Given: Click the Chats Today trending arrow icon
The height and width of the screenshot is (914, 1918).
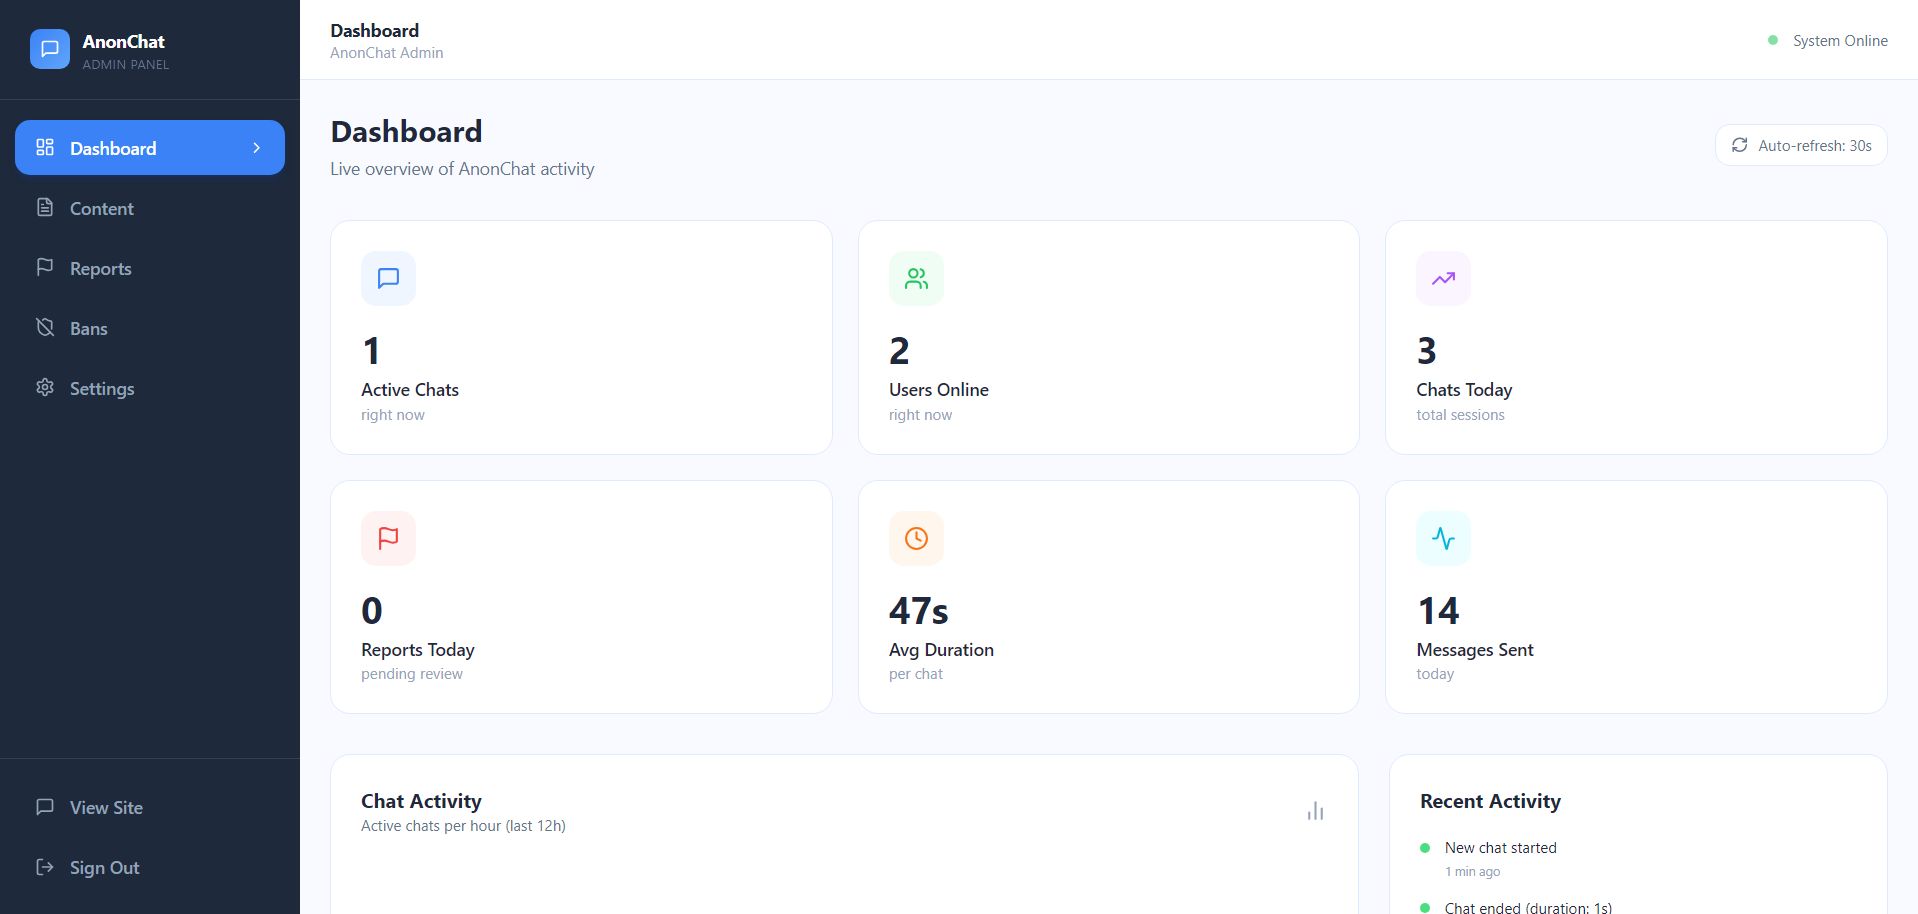Looking at the screenshot, I should pos(1443,278).
